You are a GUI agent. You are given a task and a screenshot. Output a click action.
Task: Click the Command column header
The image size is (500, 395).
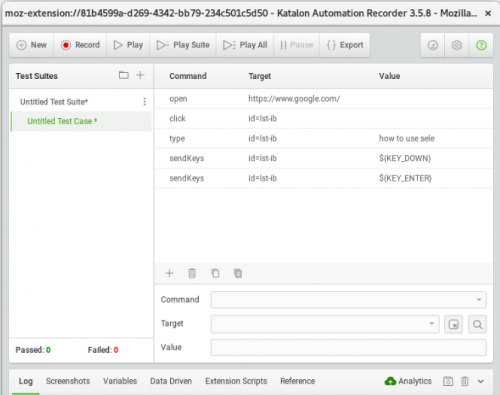pos(188,76)
